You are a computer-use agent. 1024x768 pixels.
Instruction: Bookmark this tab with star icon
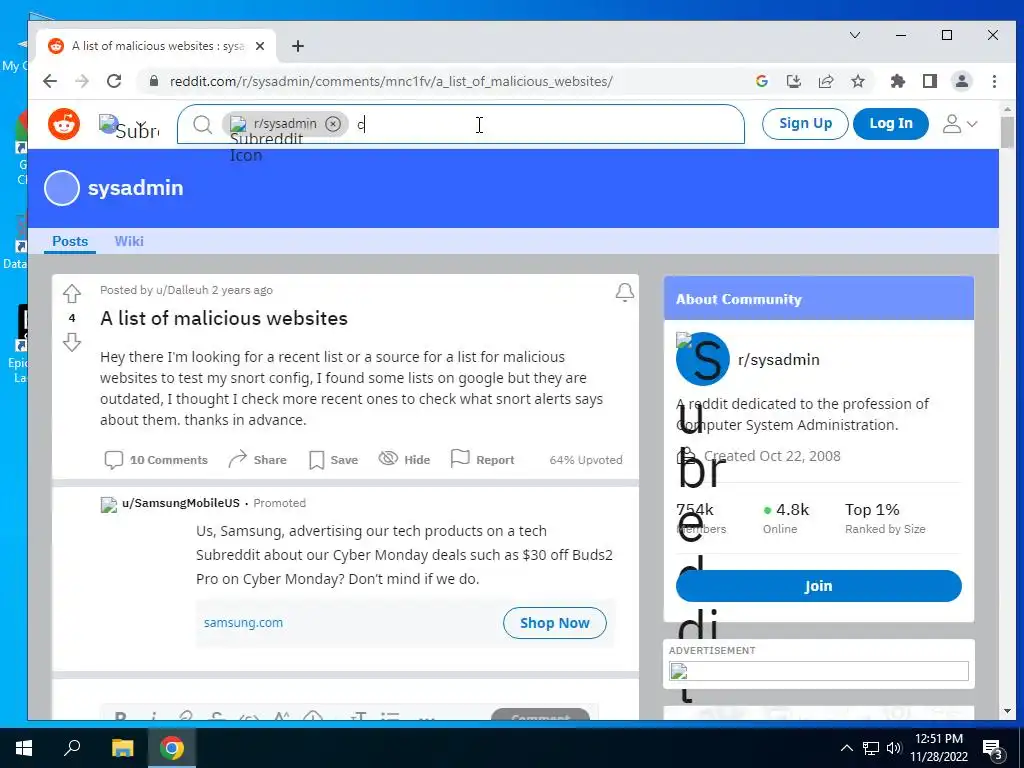click(x=858, y=81)
